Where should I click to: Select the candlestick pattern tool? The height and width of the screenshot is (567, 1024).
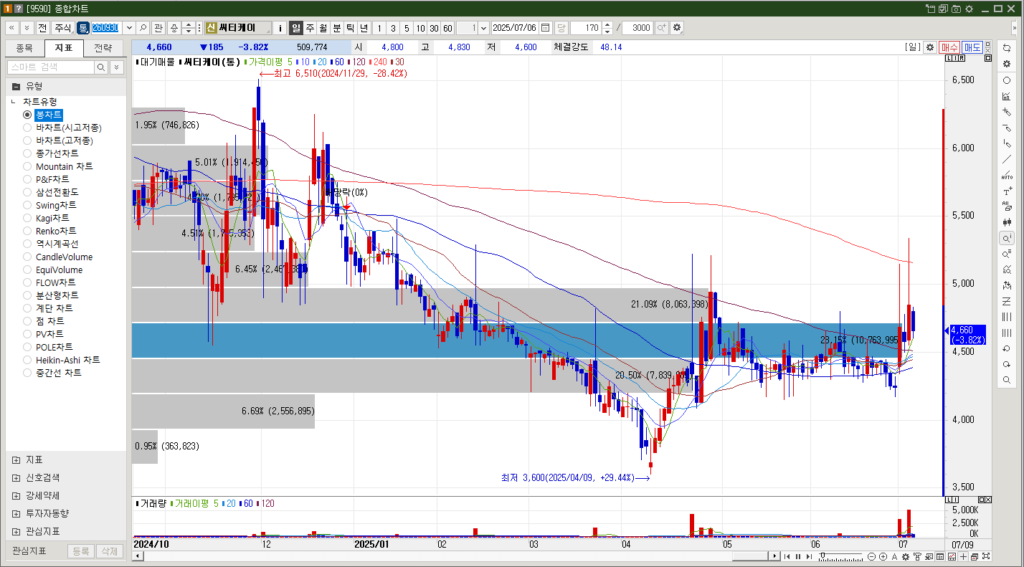1006,222
